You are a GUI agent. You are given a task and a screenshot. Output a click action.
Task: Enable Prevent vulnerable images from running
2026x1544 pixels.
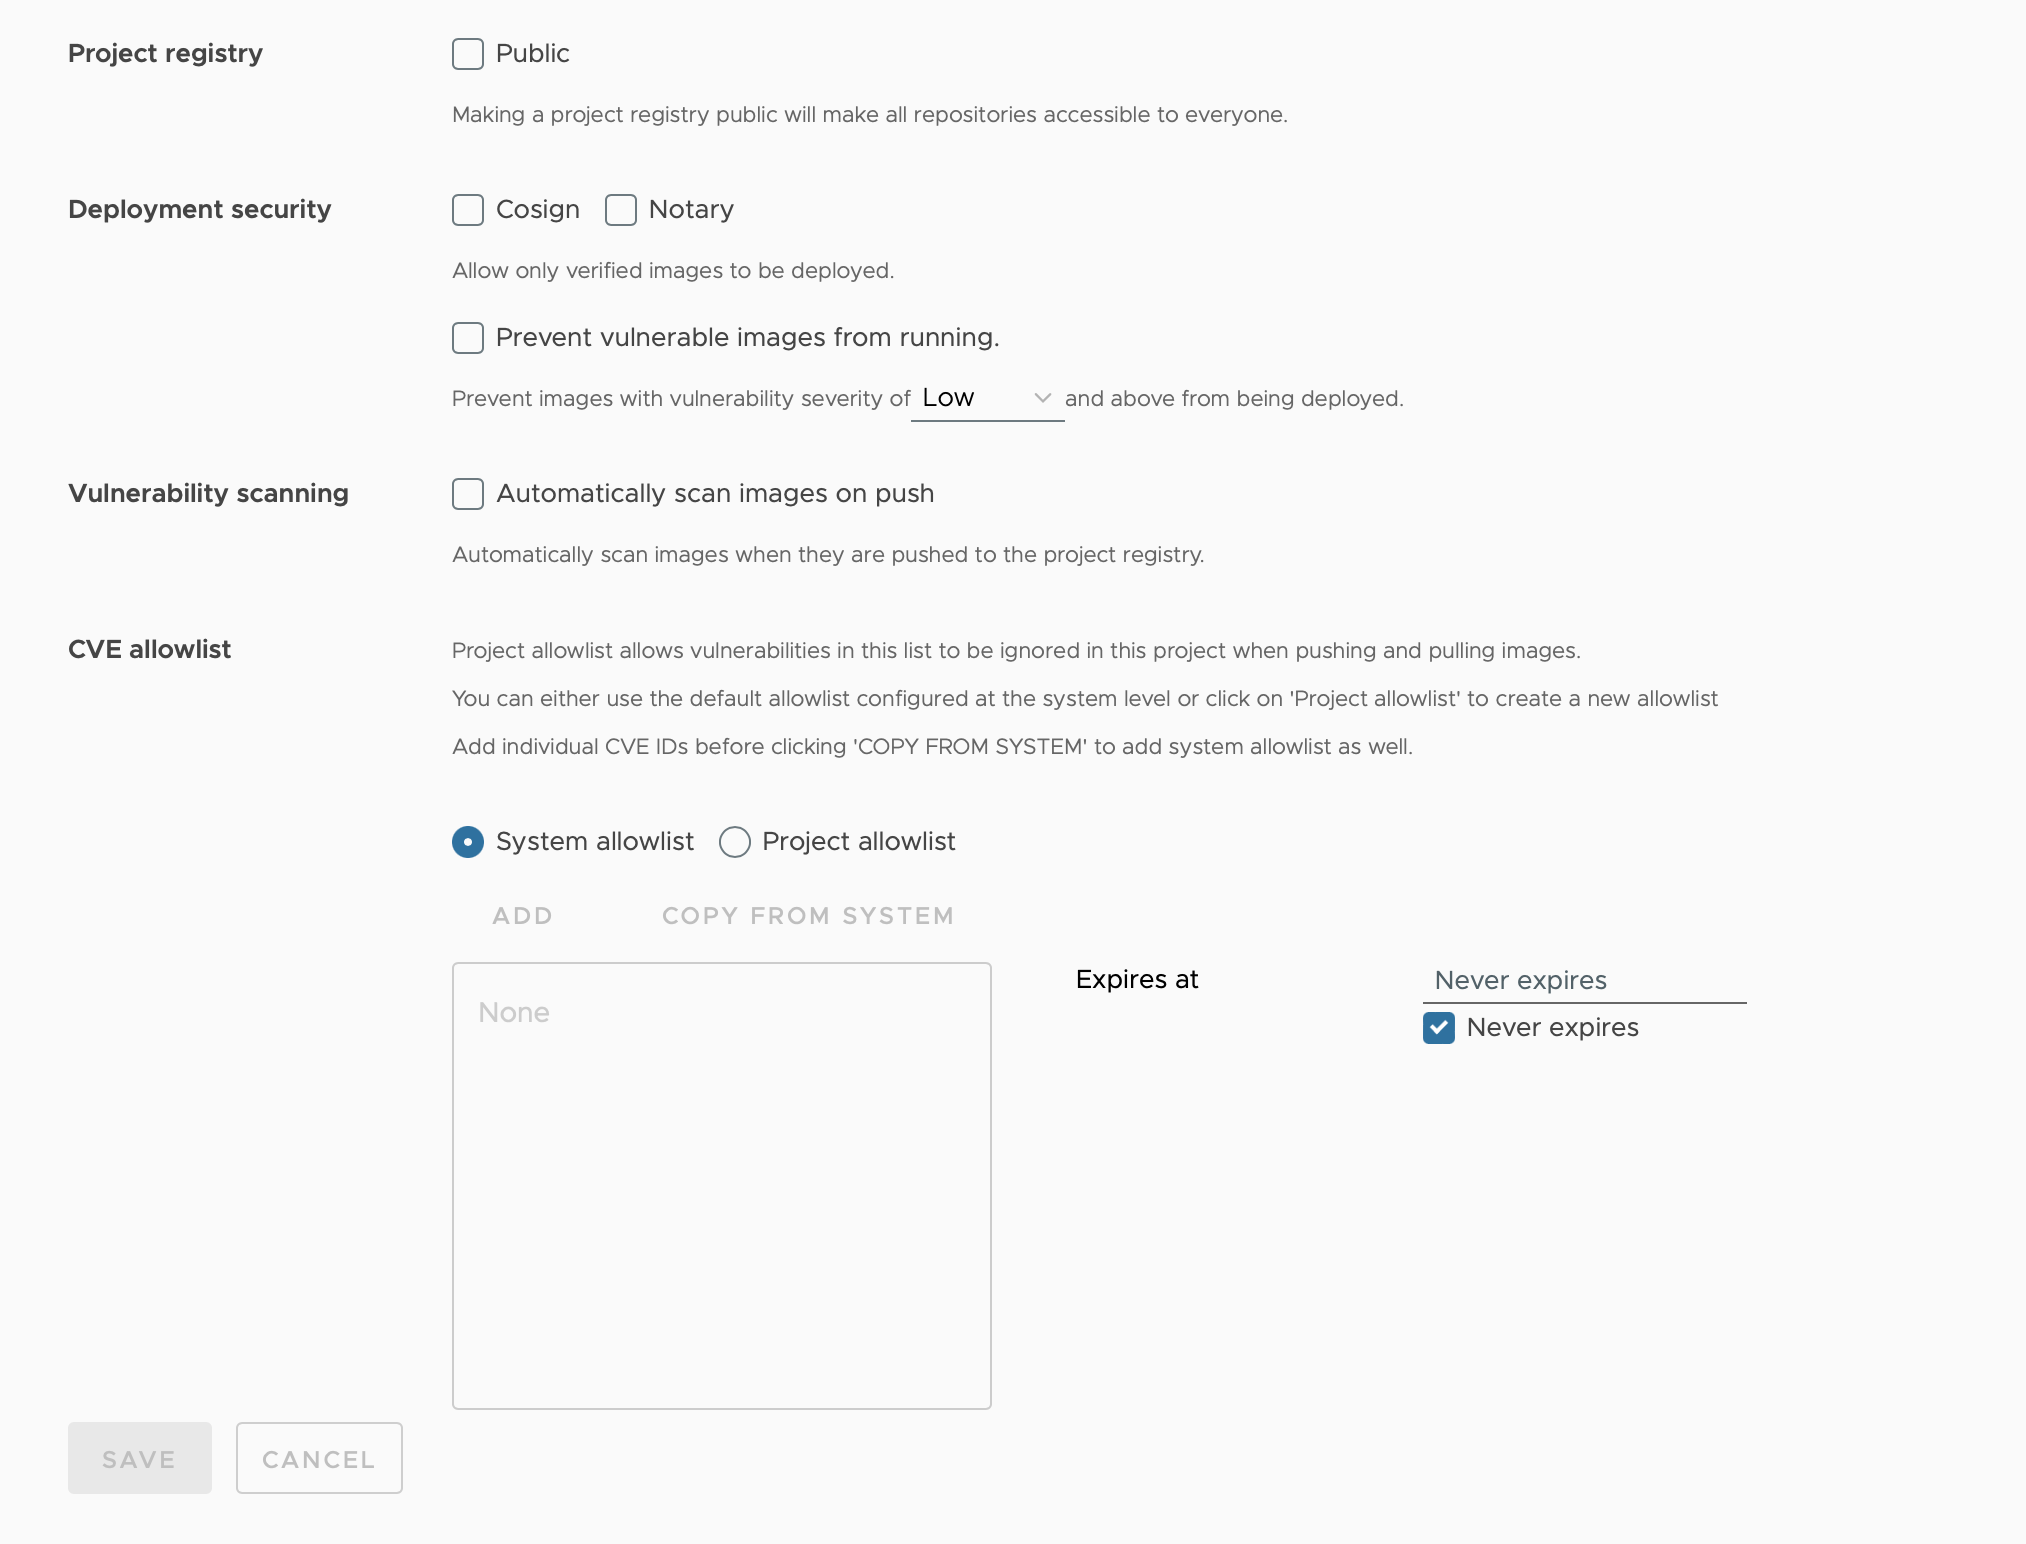click(x=467, y=338)
